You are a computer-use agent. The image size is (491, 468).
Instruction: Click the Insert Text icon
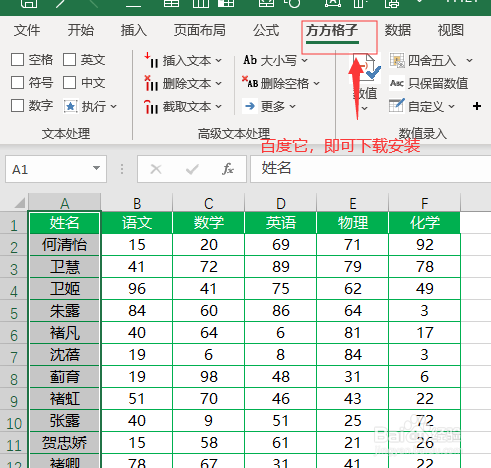151,60
